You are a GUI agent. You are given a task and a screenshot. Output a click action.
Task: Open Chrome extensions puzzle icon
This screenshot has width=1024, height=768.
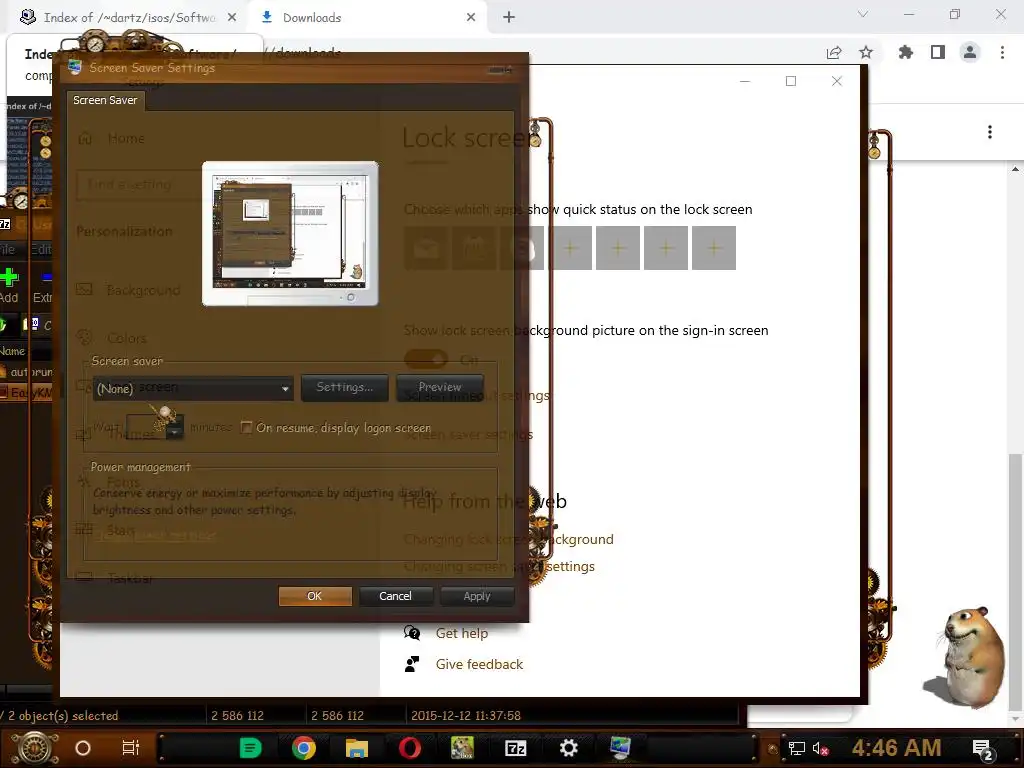(x=905, y=52)
